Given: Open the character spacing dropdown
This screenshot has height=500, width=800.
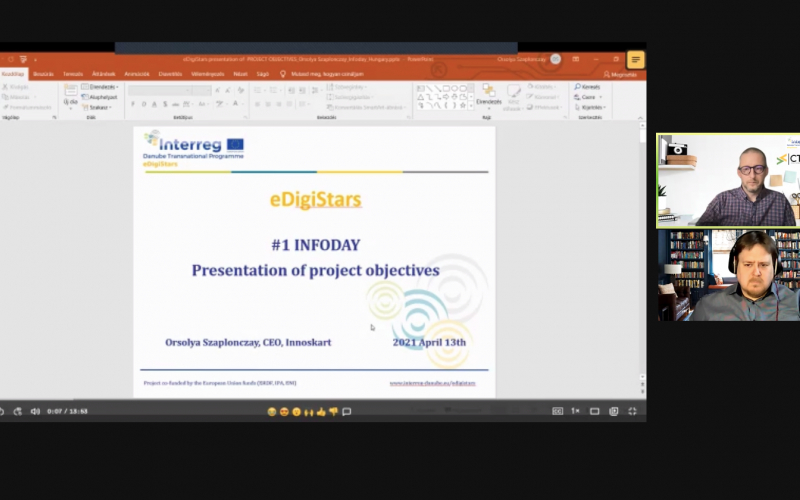Looking at the screenshot, I should pyautogui.click(x=187, y=104).
